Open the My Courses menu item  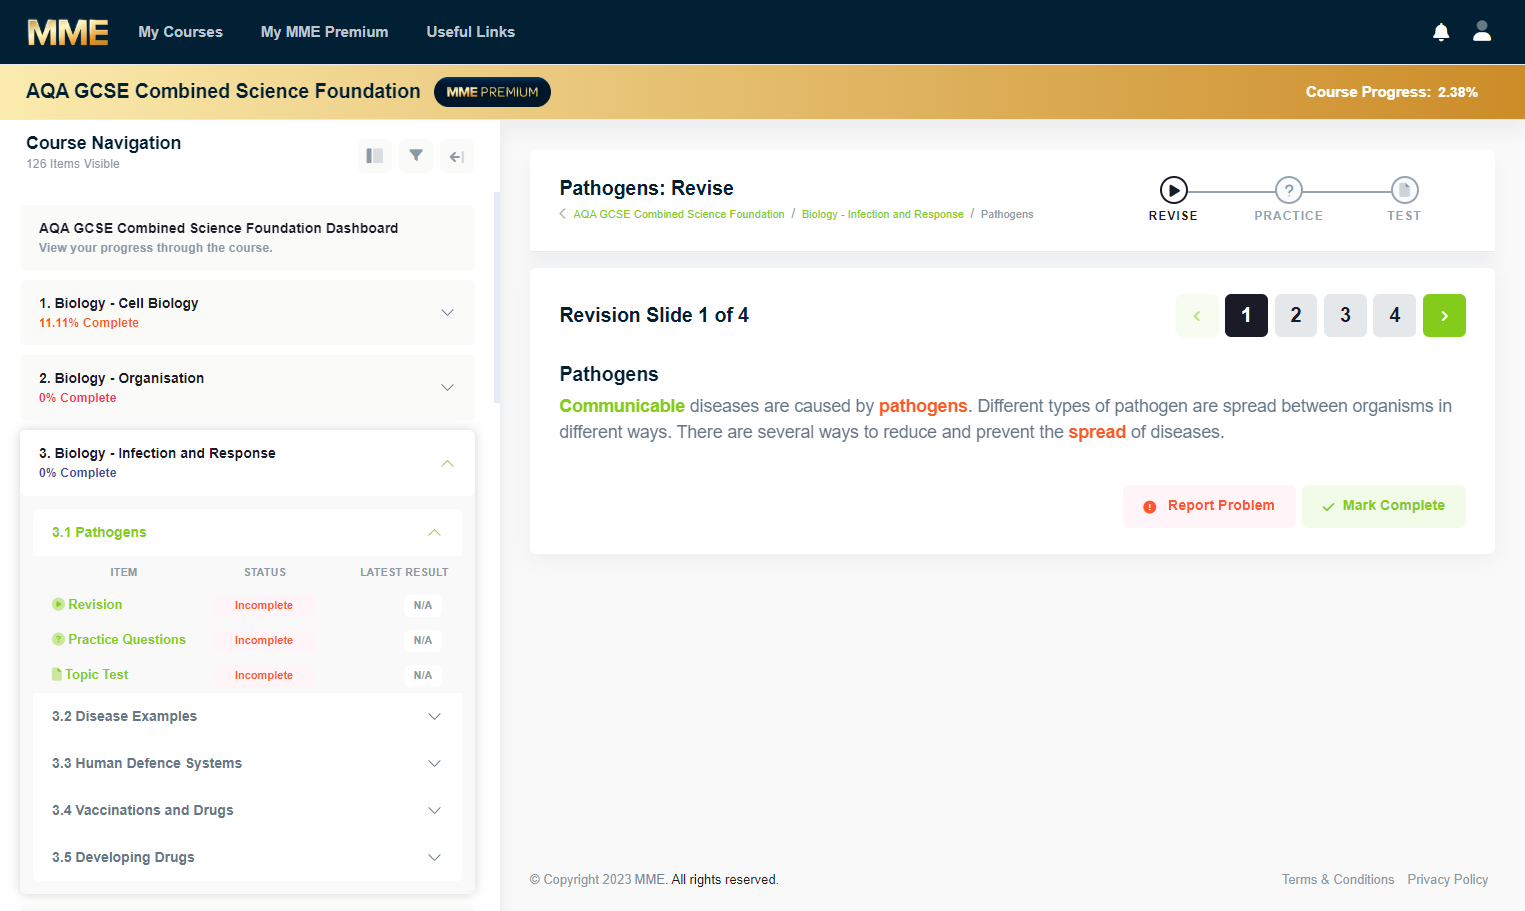tap(181, 32)
